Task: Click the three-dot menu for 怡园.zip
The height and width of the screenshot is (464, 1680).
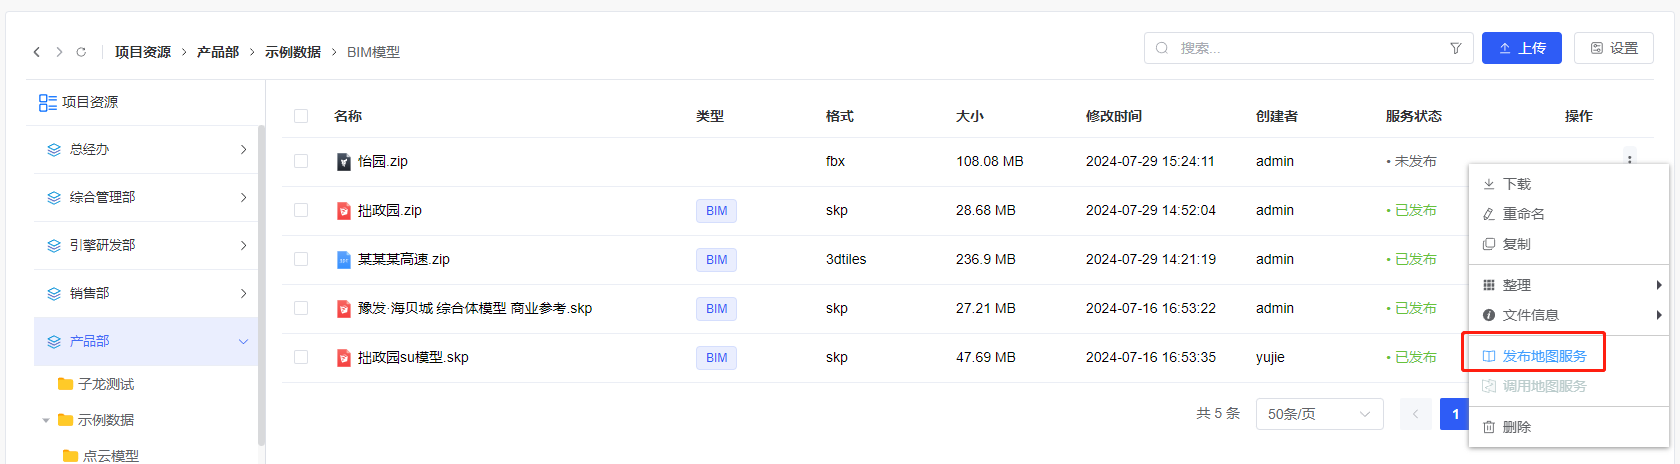Action: pos(1629,159)
